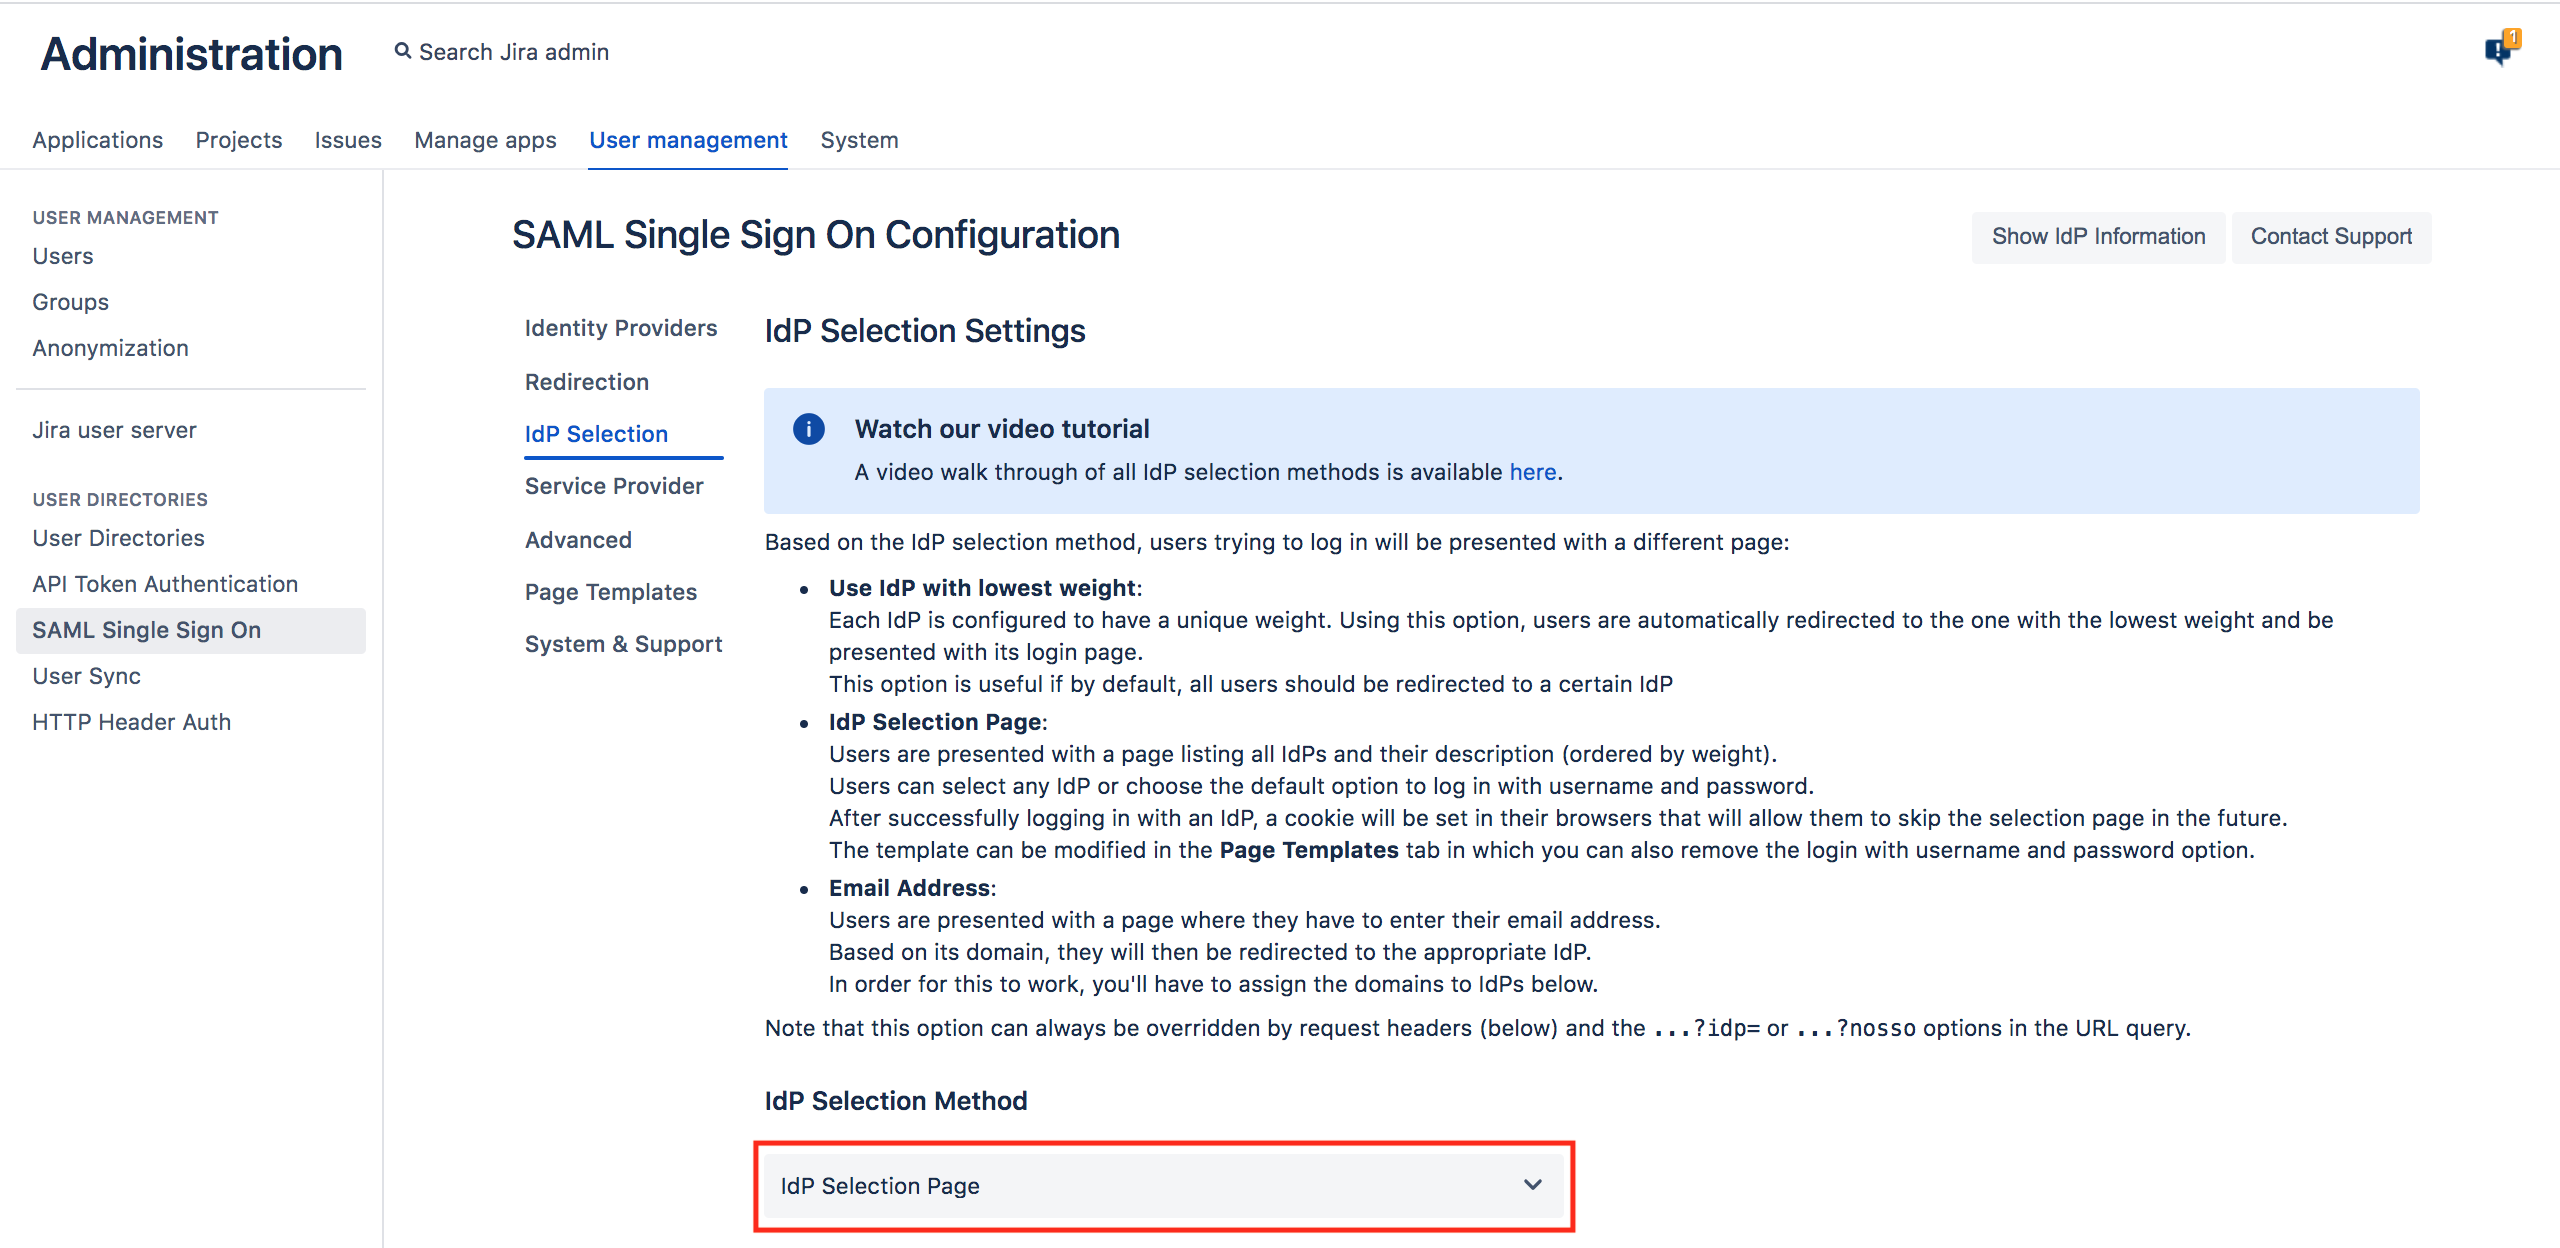This screenshot has width=2560, height=1248.
Task: Open API Token Authentication in sidebar
Action: pyautogui.click(x=165, y=584)
